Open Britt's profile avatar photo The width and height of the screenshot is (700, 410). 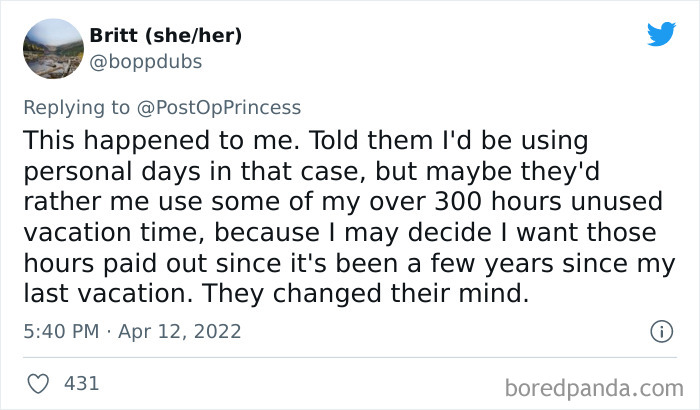(51, 48)
